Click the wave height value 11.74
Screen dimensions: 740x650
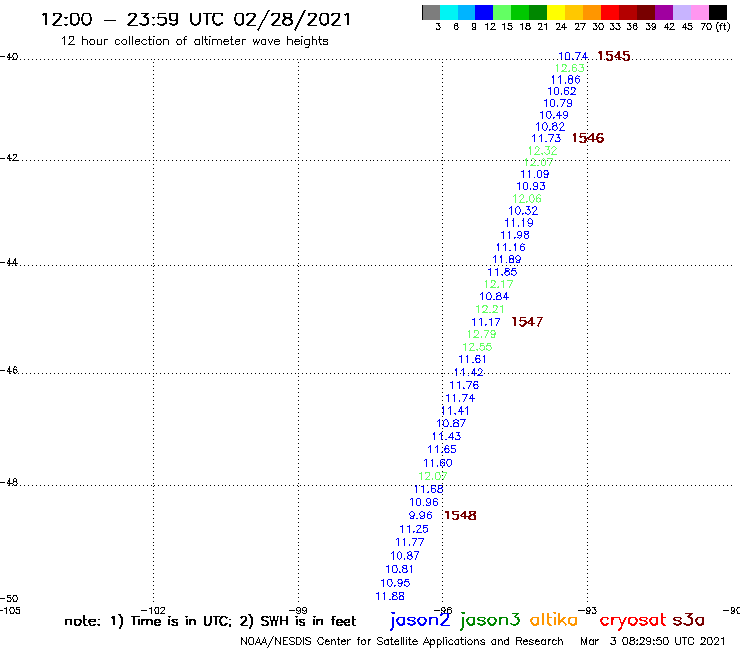pos(460,398)
